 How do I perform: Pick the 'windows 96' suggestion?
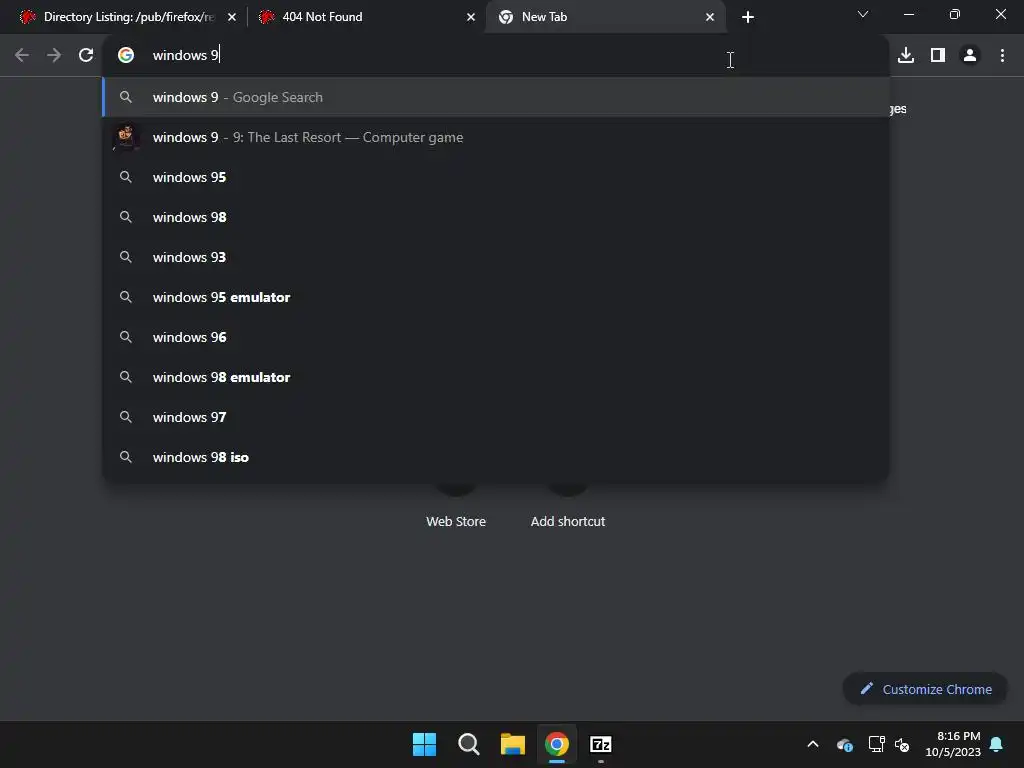click(496, 337)
